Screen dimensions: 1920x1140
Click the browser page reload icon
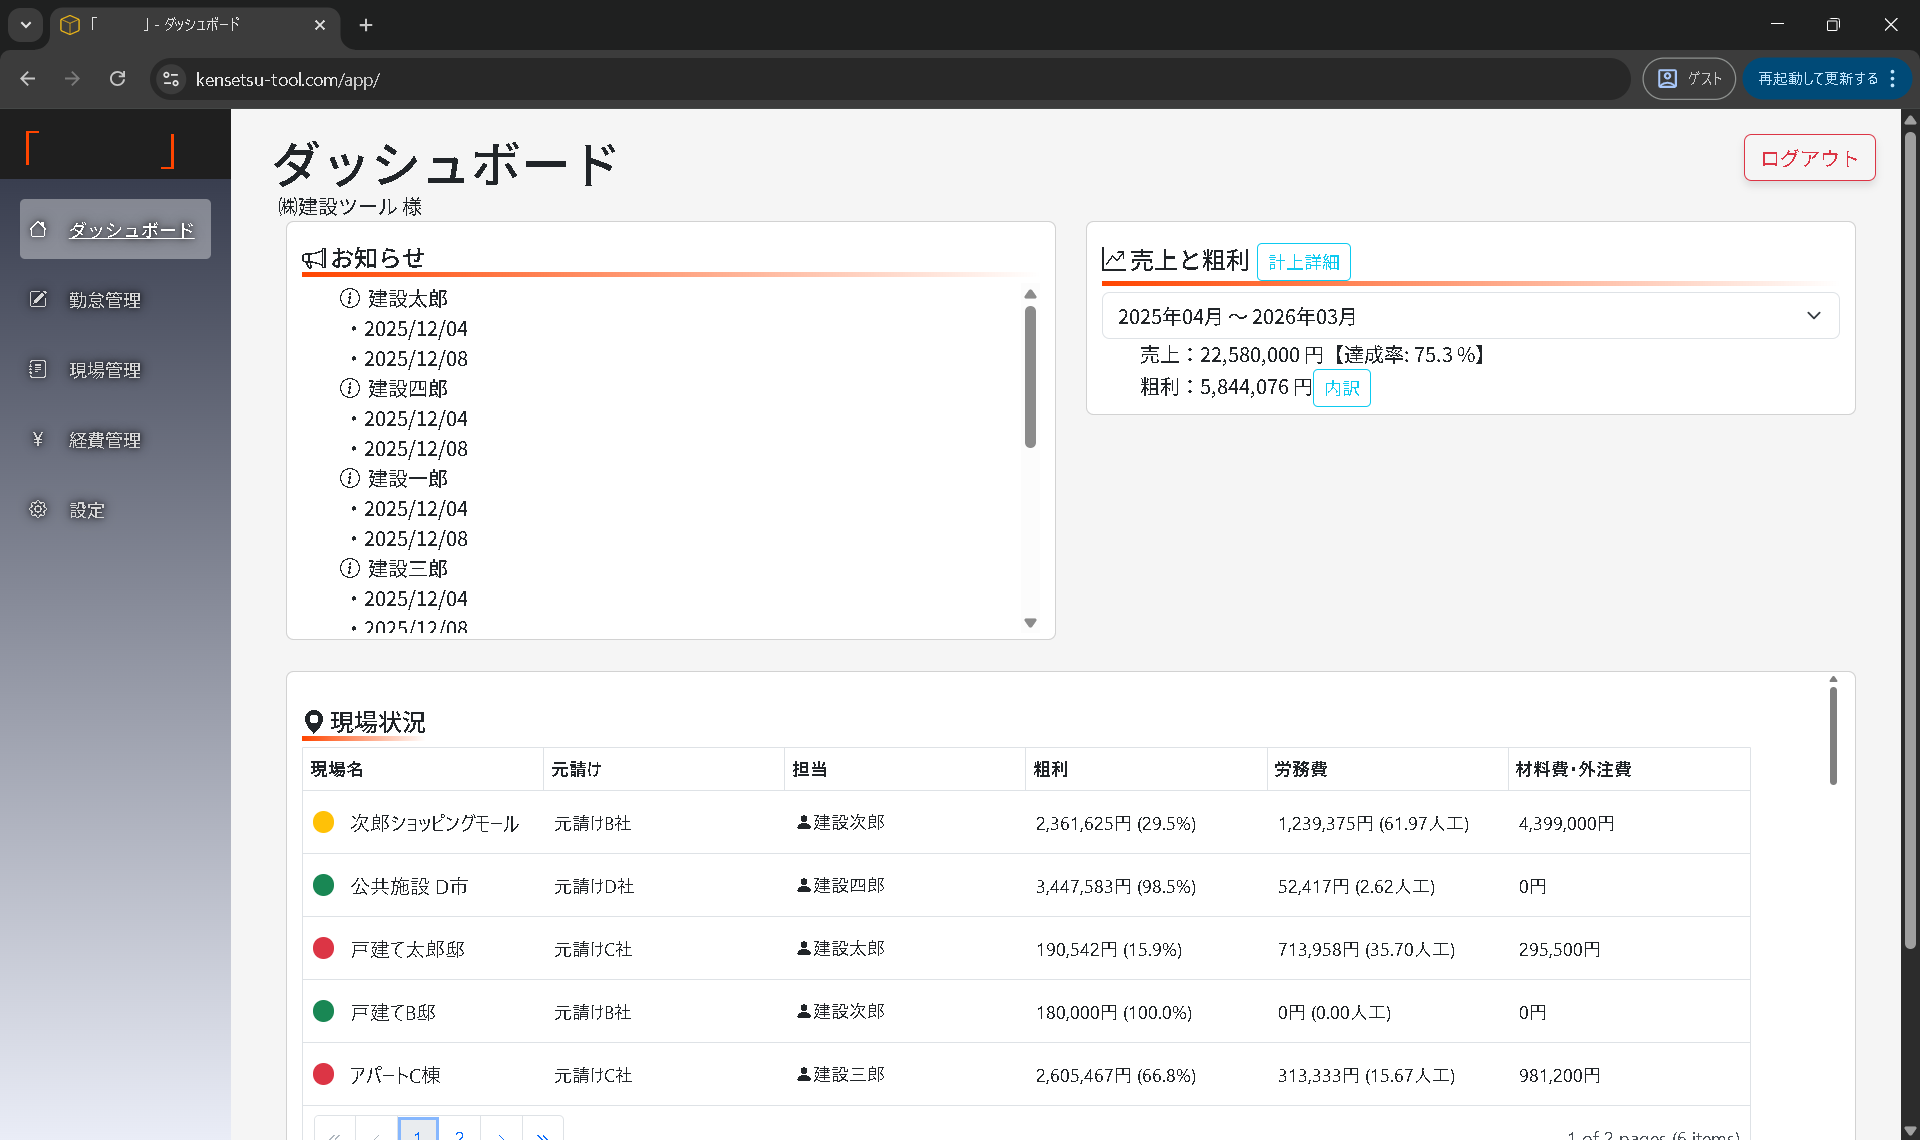coord(118,78)
